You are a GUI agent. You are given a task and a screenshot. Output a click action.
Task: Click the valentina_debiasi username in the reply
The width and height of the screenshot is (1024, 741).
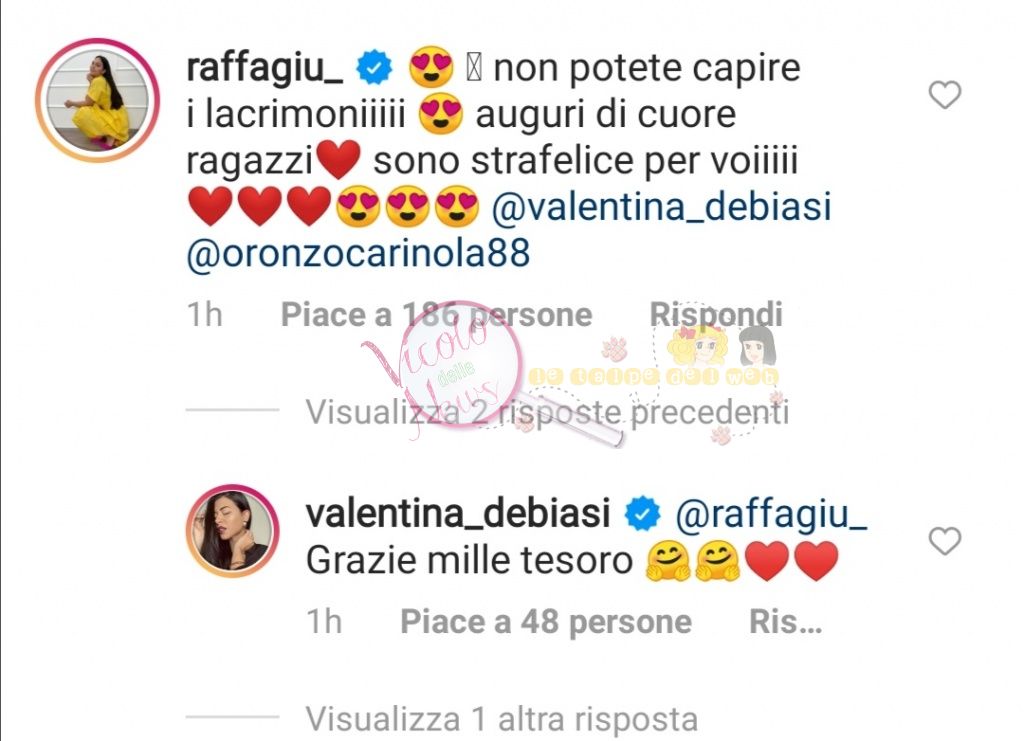point(458,513)
